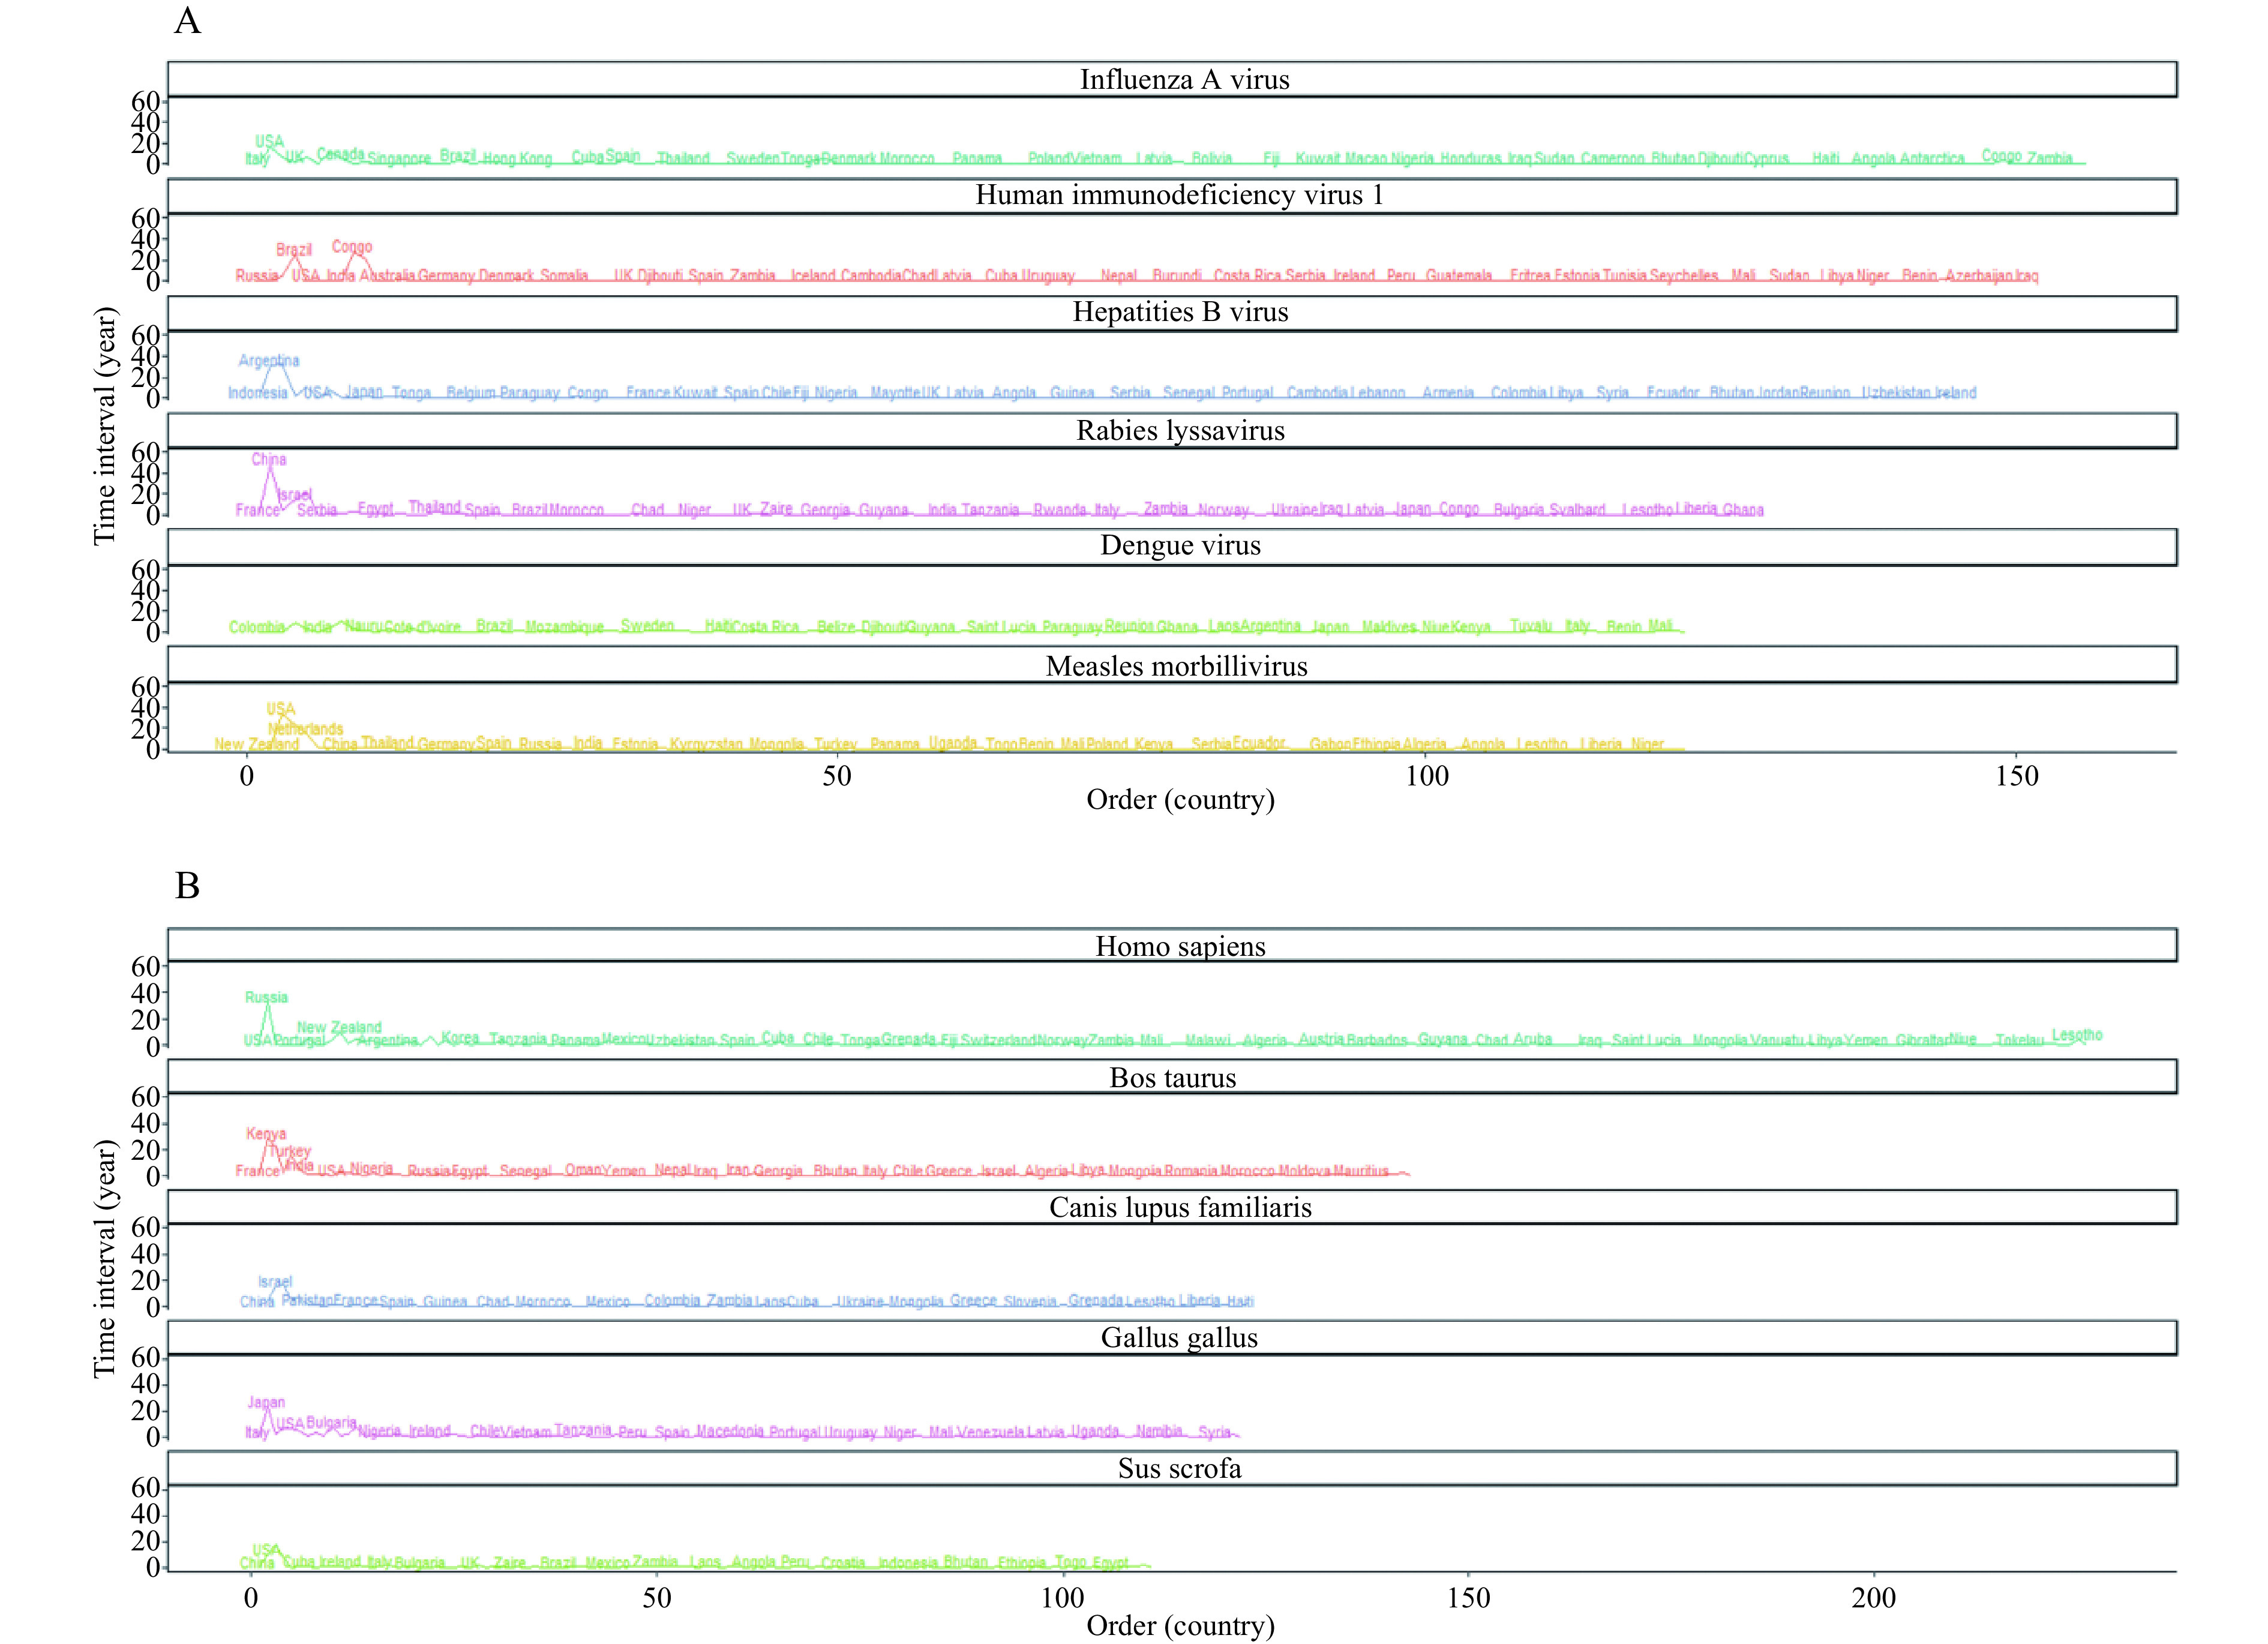Viewport: 2268px width, 1644px height.
Task: Click the 'Israel' label in Rabies lyssavirus plot
Action: click(x=295, y=495)
